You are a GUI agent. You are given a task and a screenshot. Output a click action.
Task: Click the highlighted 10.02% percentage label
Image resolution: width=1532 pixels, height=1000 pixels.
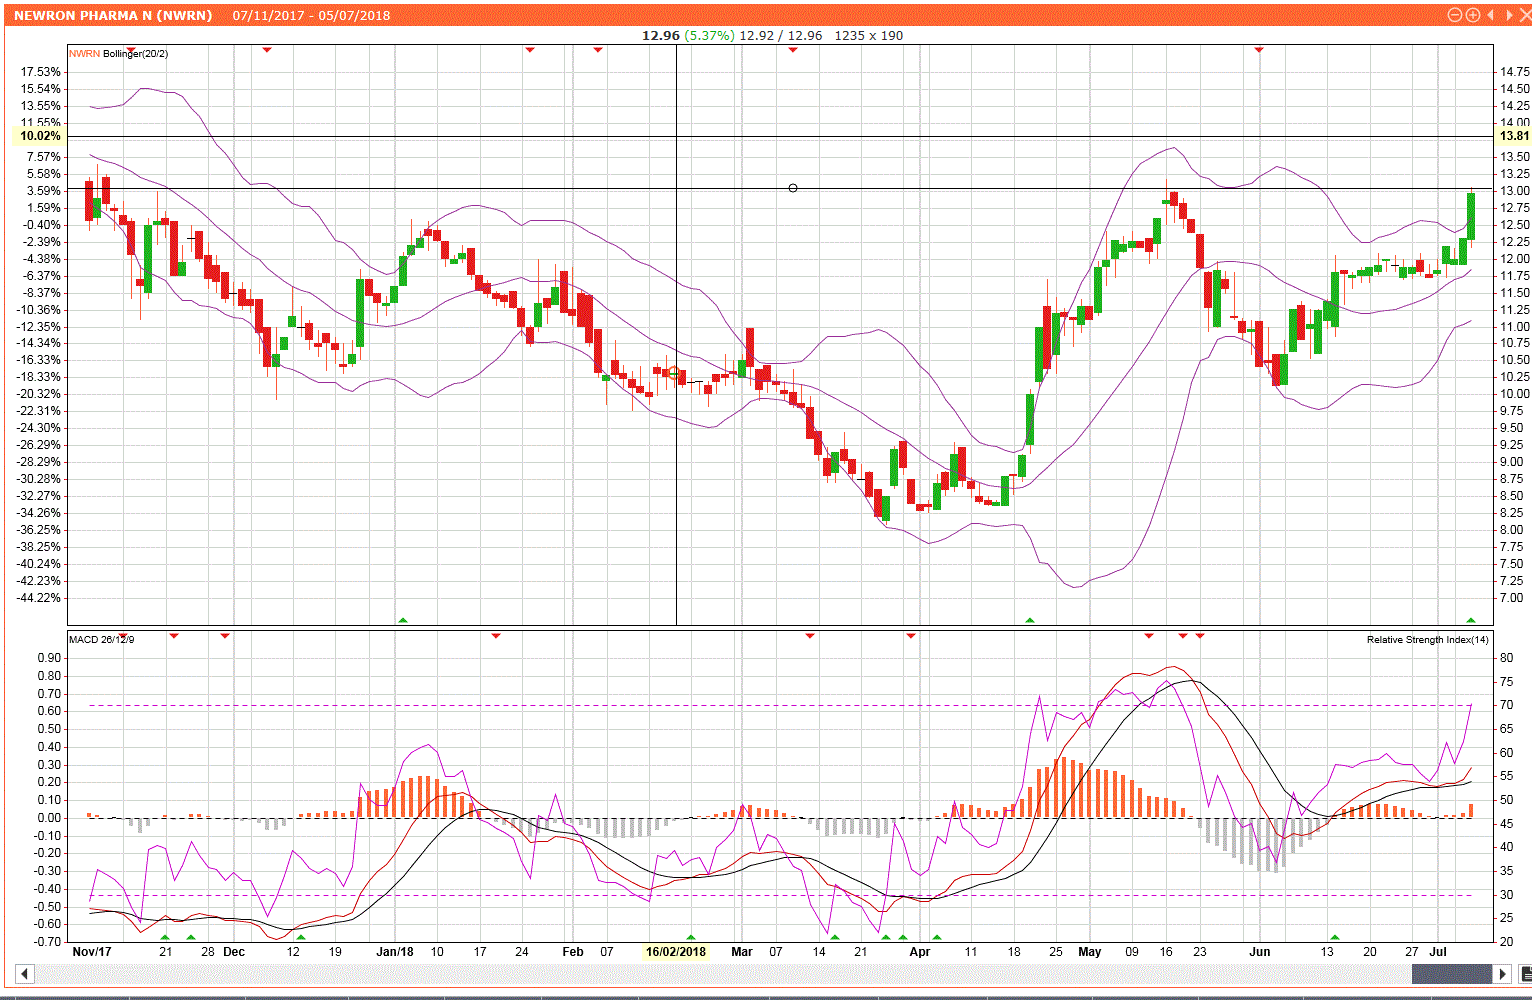tap(40, 136)
